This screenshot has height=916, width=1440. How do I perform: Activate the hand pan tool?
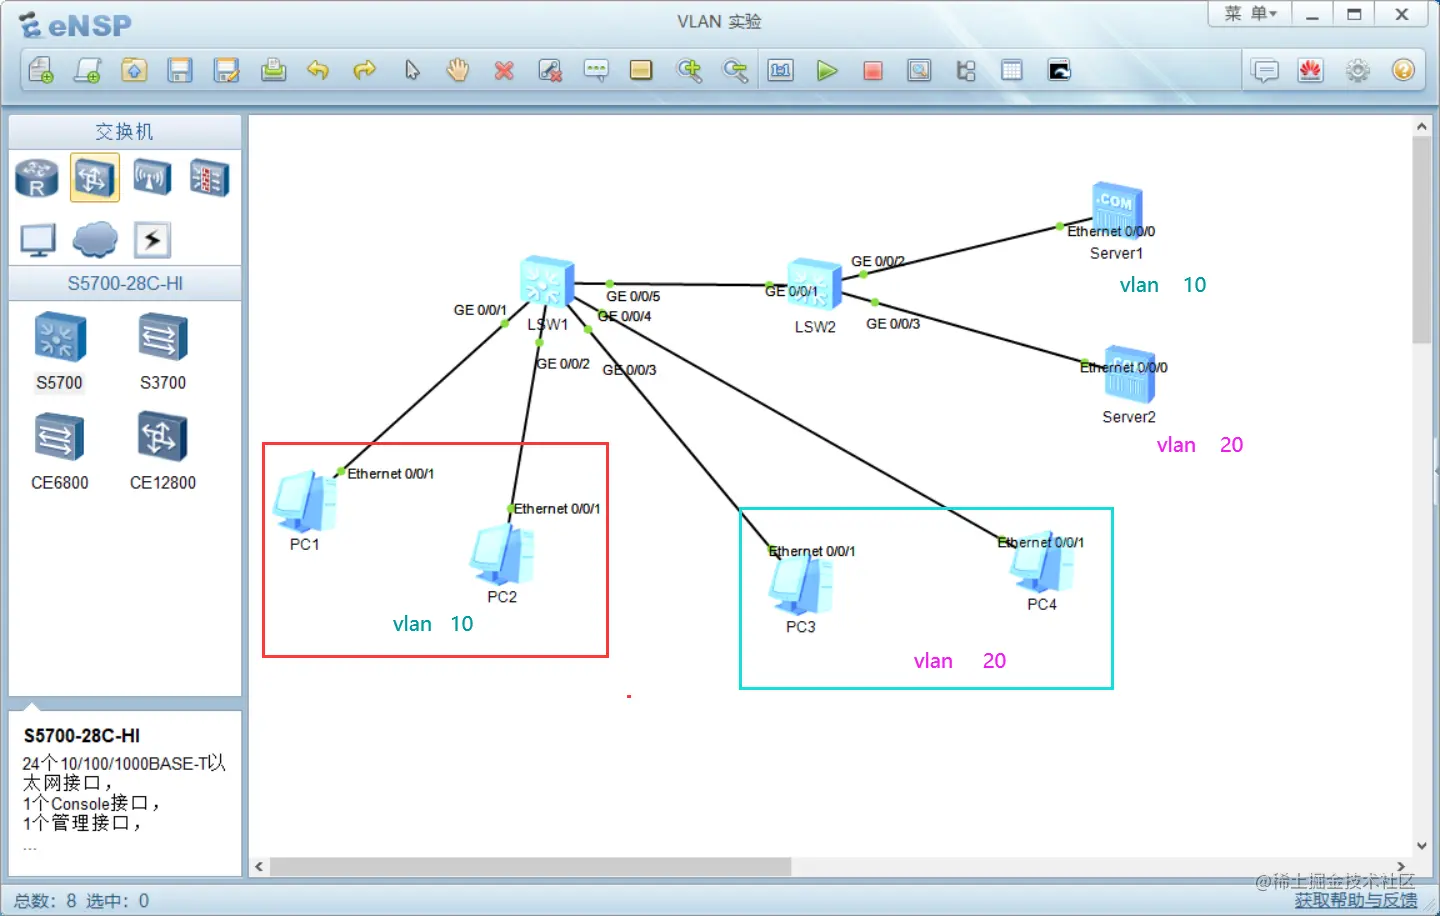coord(458,70)
